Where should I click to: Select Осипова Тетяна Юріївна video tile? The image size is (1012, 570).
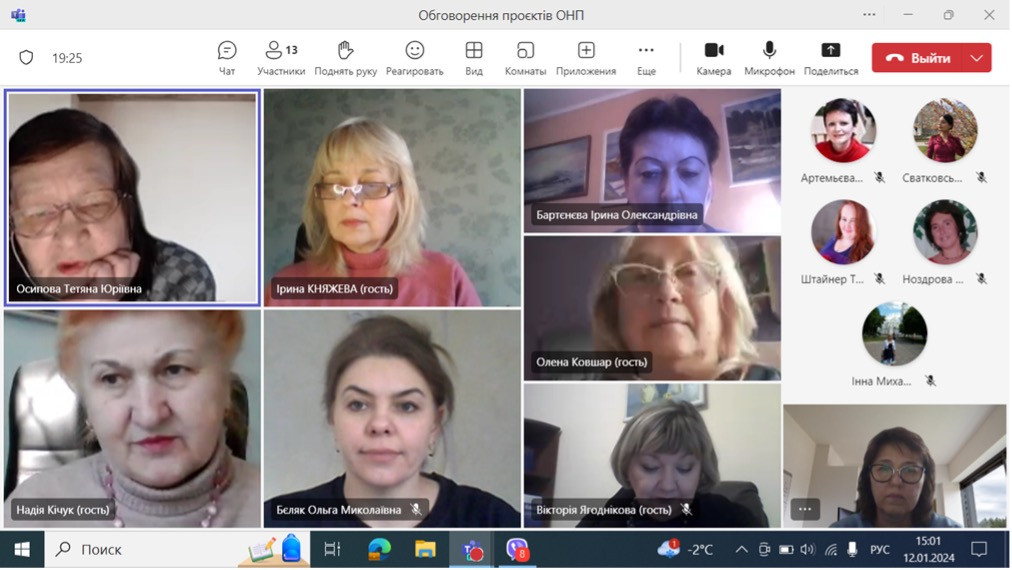click(132, 198)
